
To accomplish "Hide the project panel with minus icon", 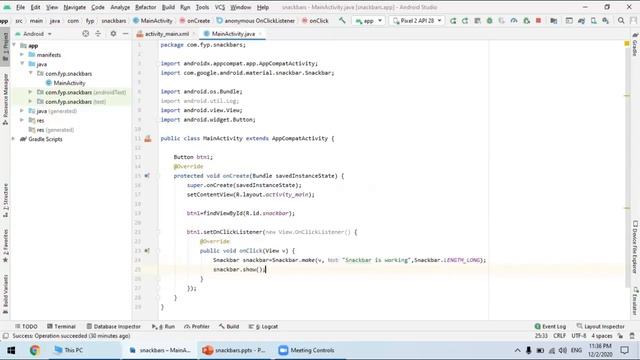I will point(125,34).
